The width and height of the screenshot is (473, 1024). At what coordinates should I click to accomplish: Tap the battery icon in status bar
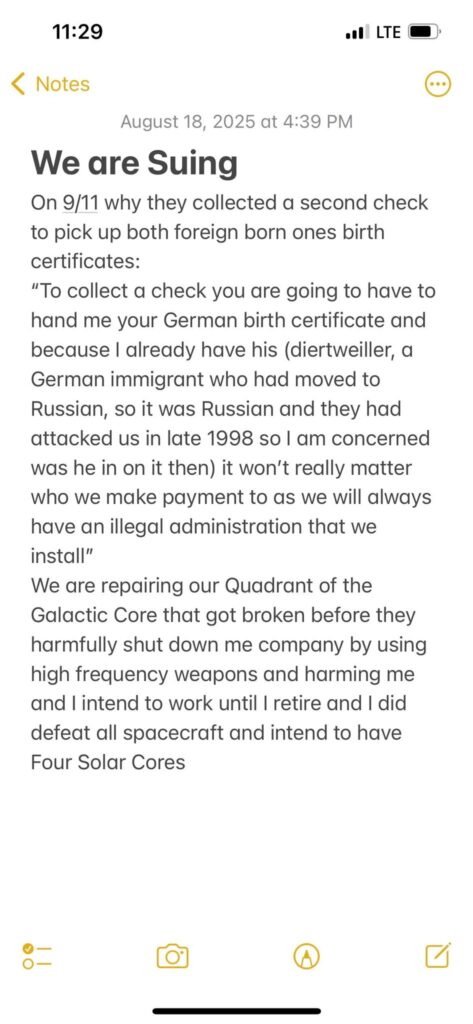coord(425,31)
